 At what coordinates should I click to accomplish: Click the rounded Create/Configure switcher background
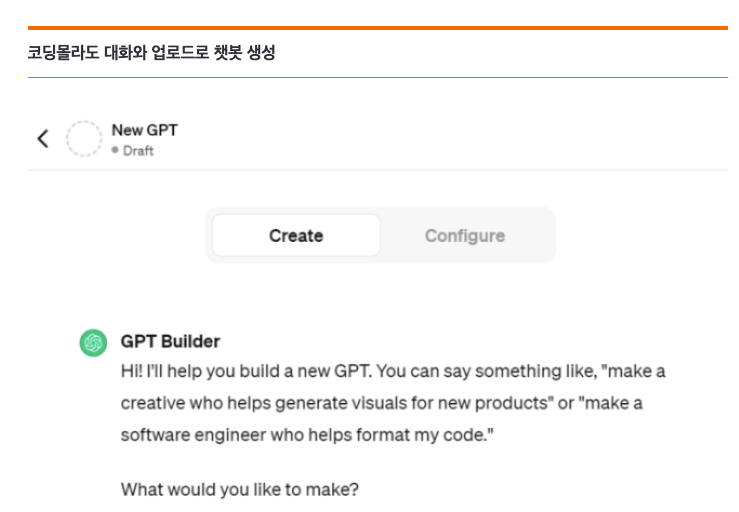click(380, 235)
